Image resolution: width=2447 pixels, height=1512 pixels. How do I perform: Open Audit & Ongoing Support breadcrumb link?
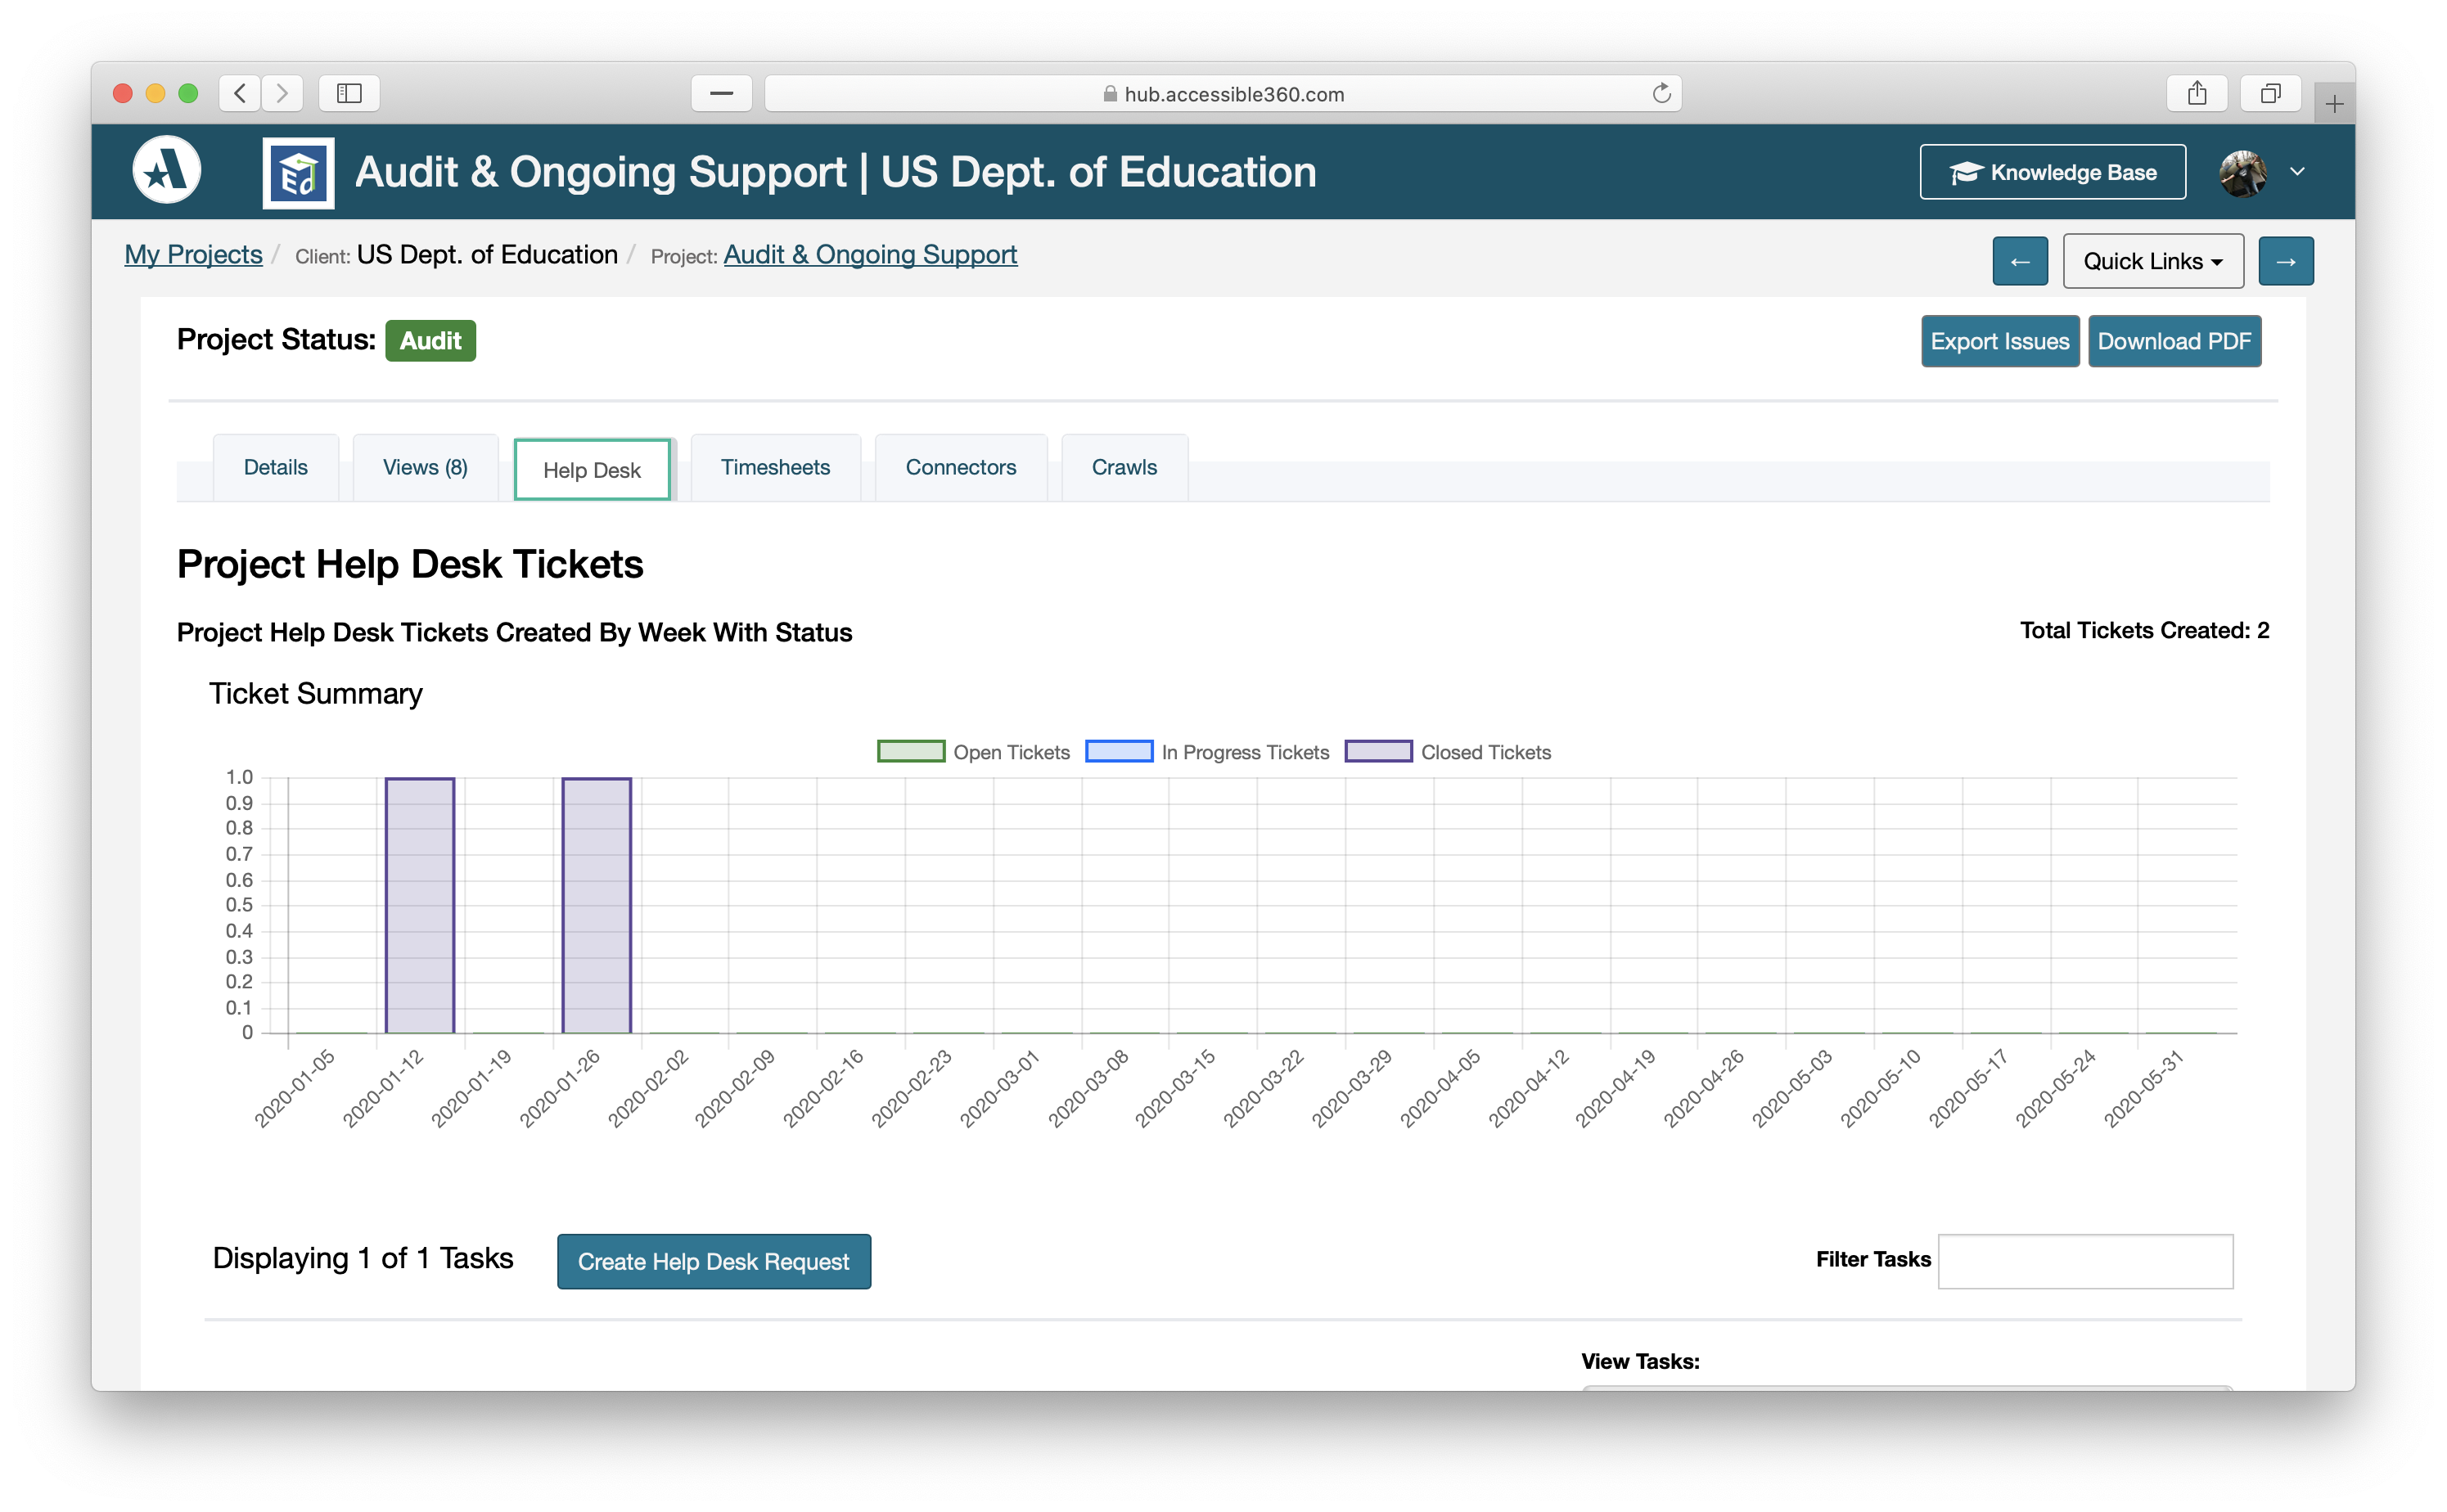tap(870, 254)
